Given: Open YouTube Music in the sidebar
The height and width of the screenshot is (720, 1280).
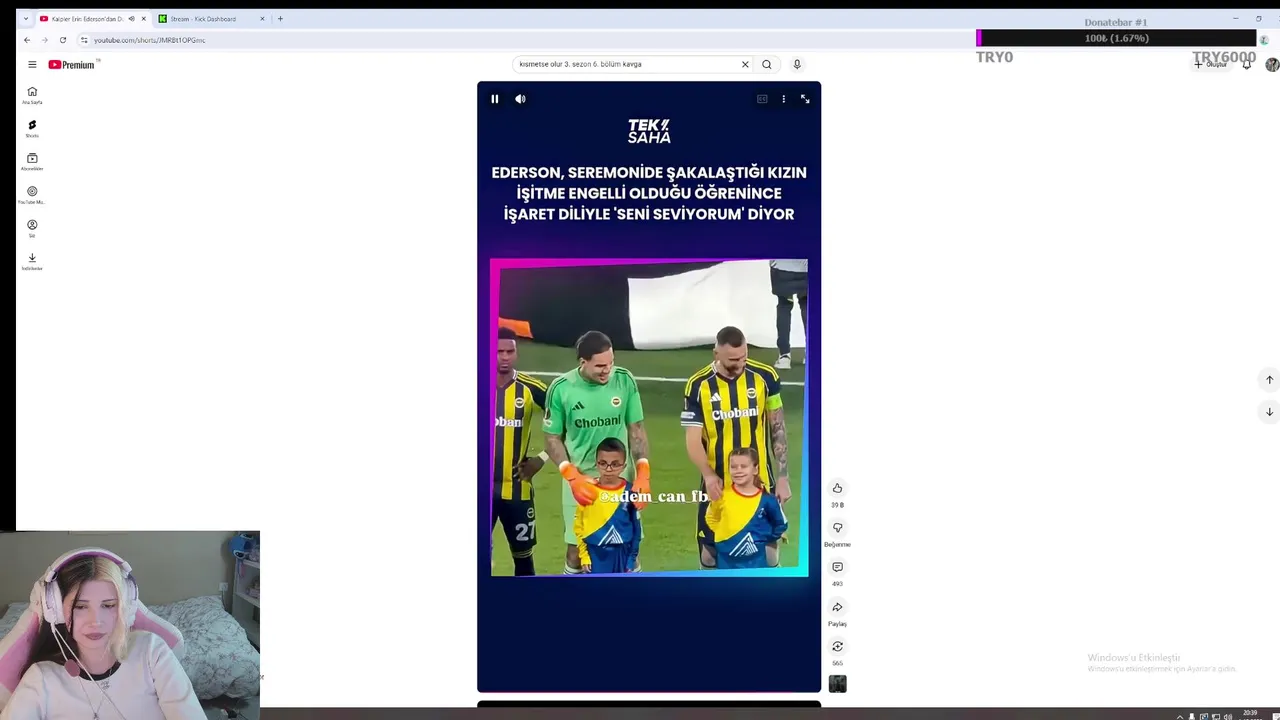Looking at the screenshot, I should pyautogui.click(x=32, y=194).
